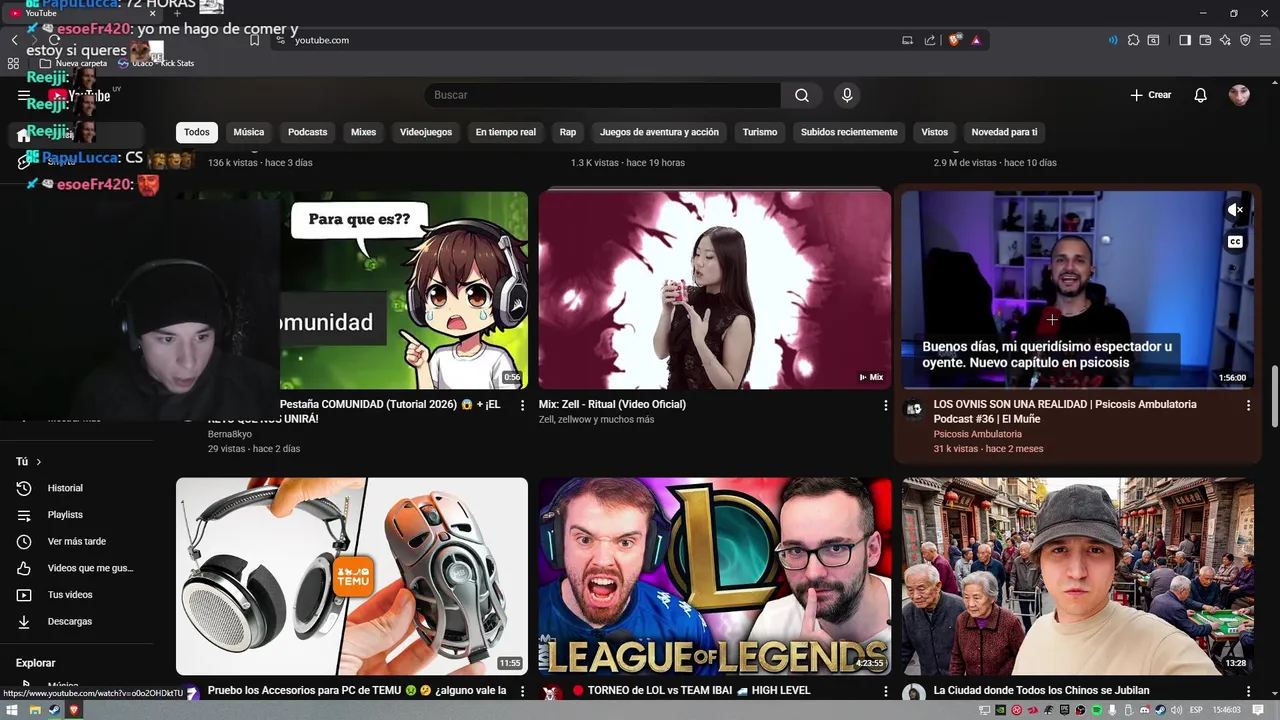The height and width of the screenshot is (720, 1280).
Task: Select the En tiempo real chip
Action: [506, 132]
